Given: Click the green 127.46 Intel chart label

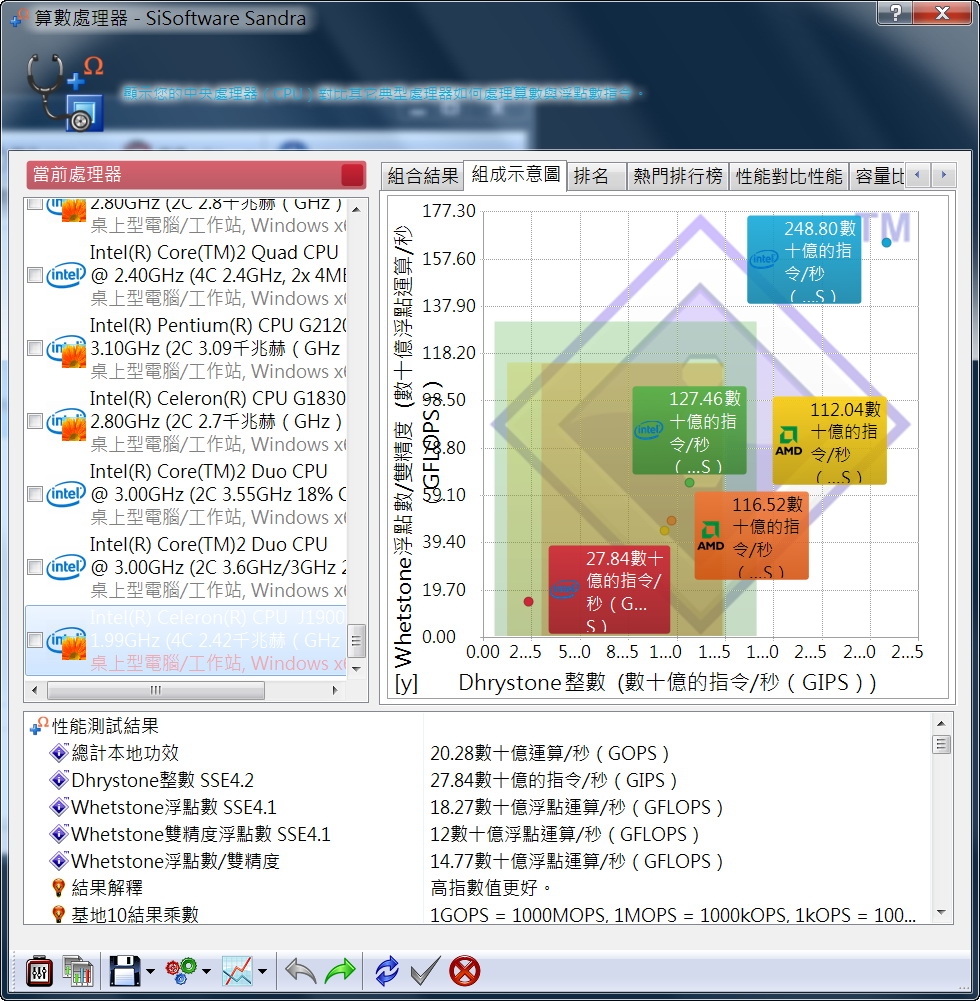Looking at the screenshot, I should (690, 430).
